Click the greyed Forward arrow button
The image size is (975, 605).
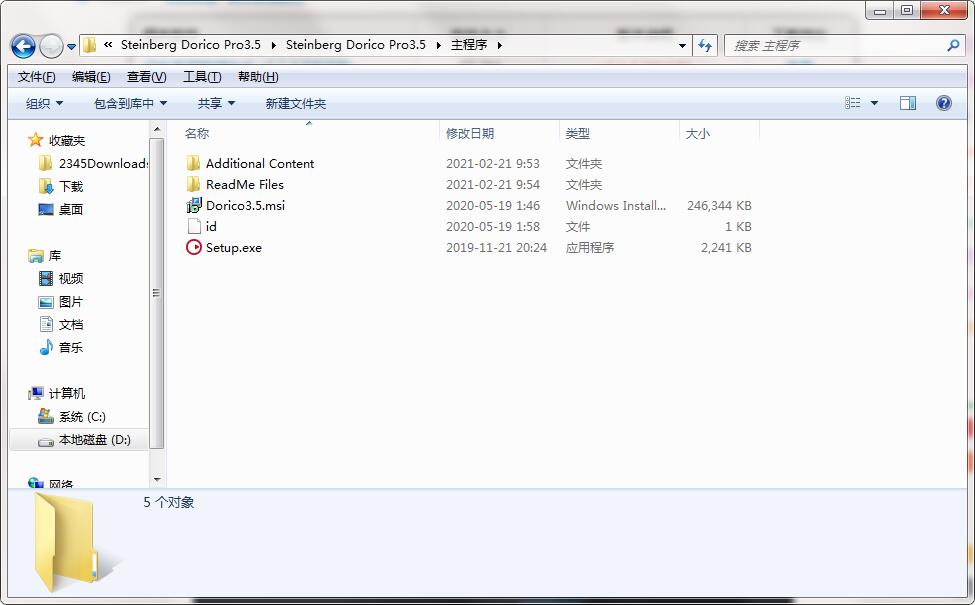click(x=50, y=46)
